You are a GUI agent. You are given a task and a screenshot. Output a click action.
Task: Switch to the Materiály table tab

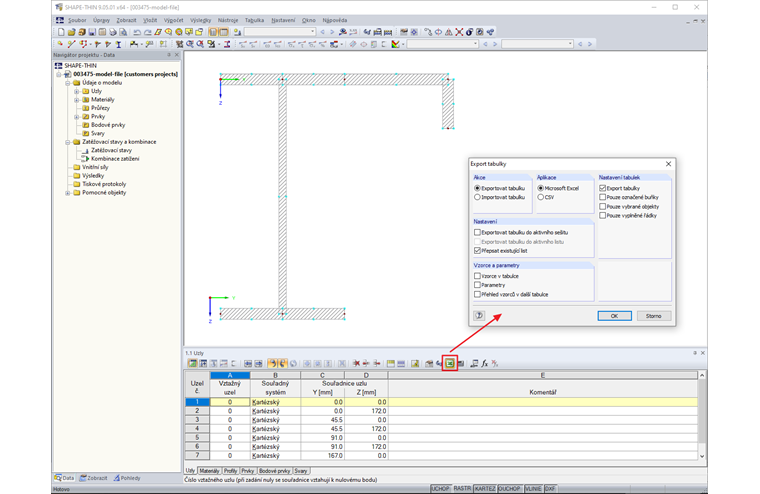point(209,471)
